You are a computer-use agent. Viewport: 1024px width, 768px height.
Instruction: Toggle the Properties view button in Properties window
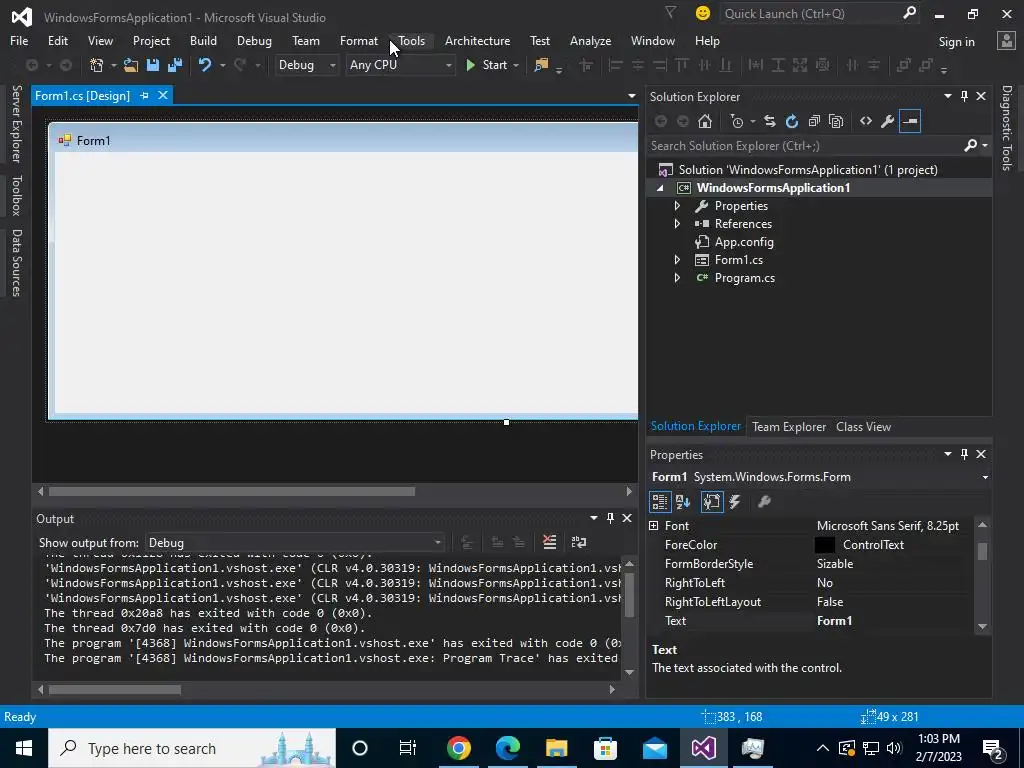coord(712,502)
